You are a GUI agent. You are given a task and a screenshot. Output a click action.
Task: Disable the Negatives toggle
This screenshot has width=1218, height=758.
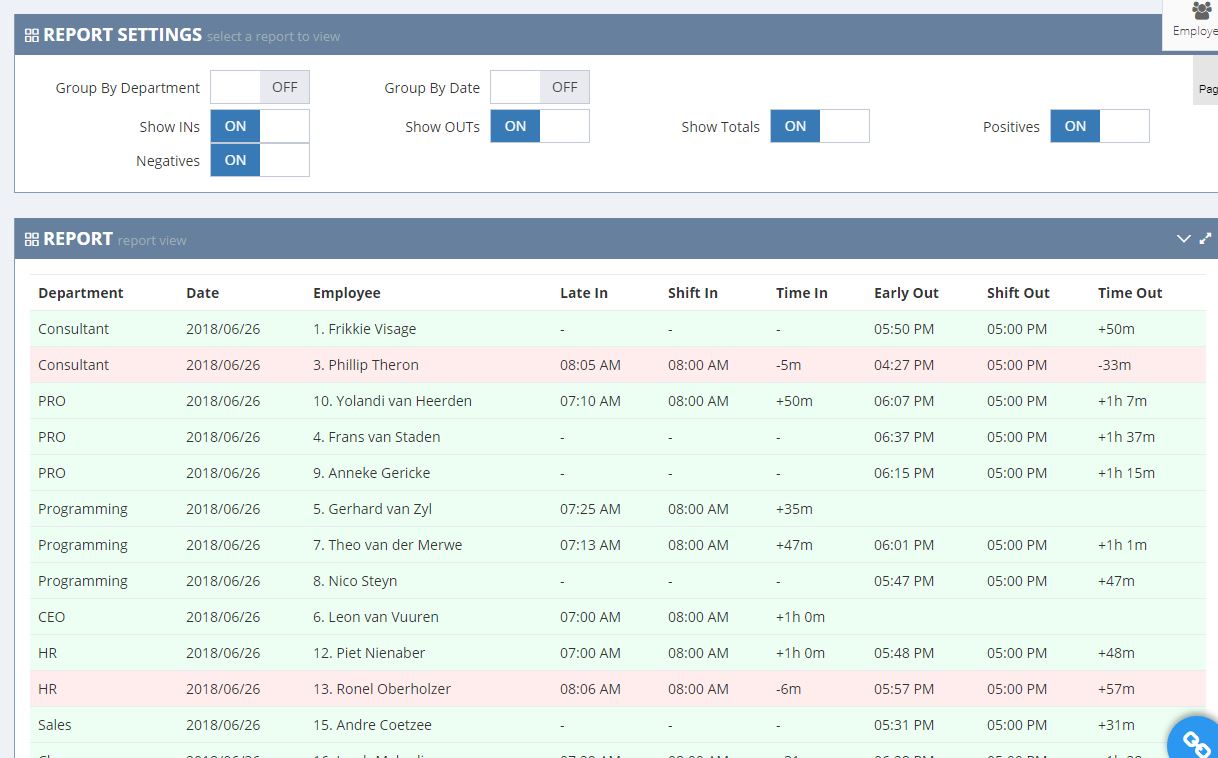tap(260, 161)
